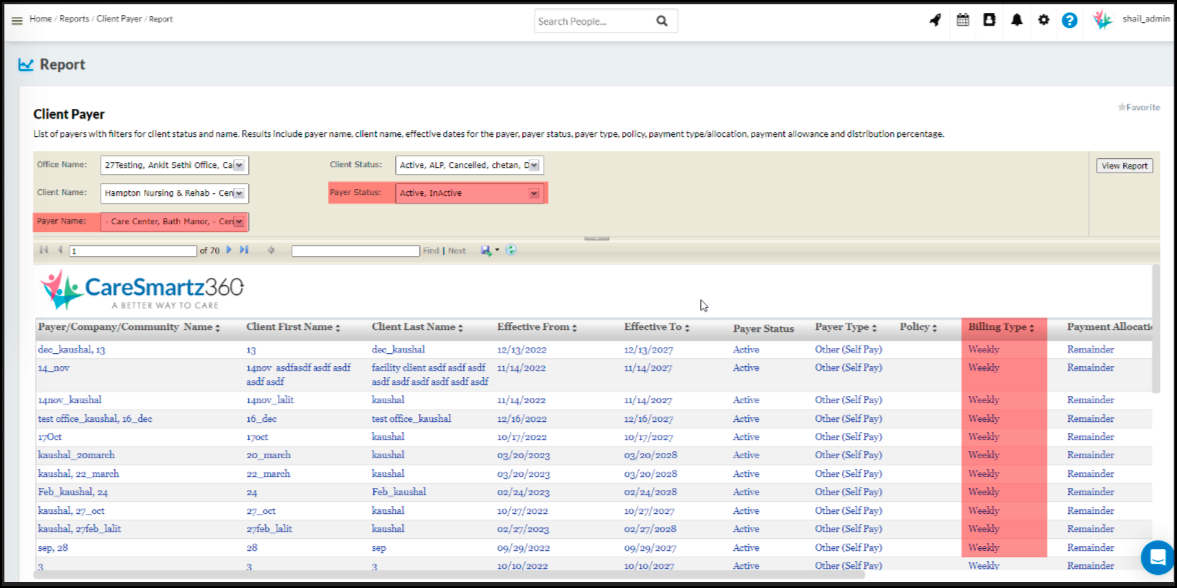Open settings gear icon
The height and width of the screenshot is (588, 1177).
point(1043,20)
